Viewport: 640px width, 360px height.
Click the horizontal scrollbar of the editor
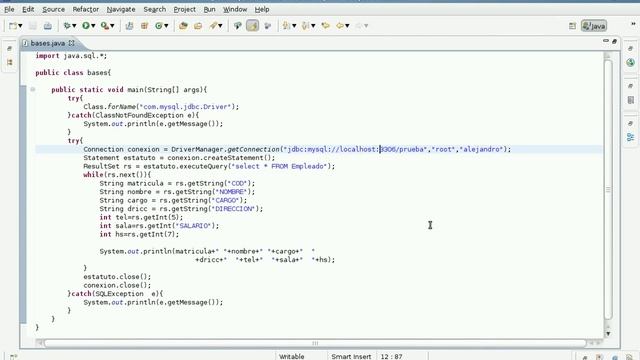(315, 343)
